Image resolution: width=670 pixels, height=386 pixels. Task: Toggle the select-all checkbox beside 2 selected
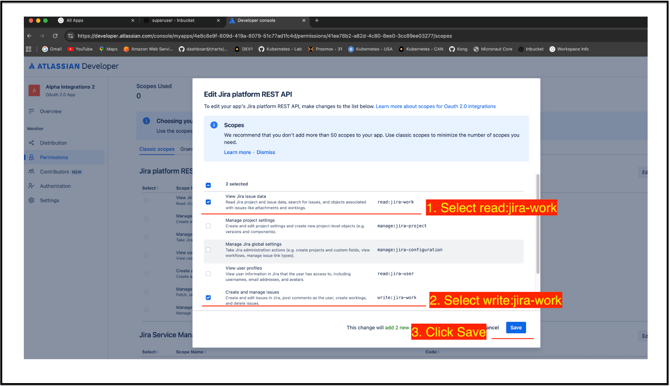point(208,185)
